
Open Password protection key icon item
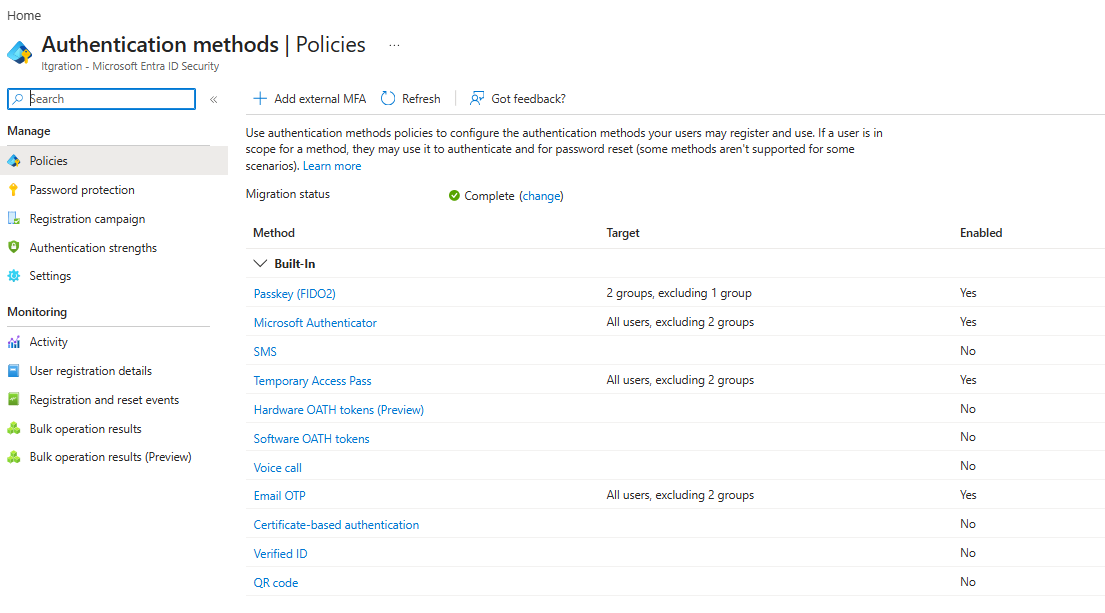point(13,190)
